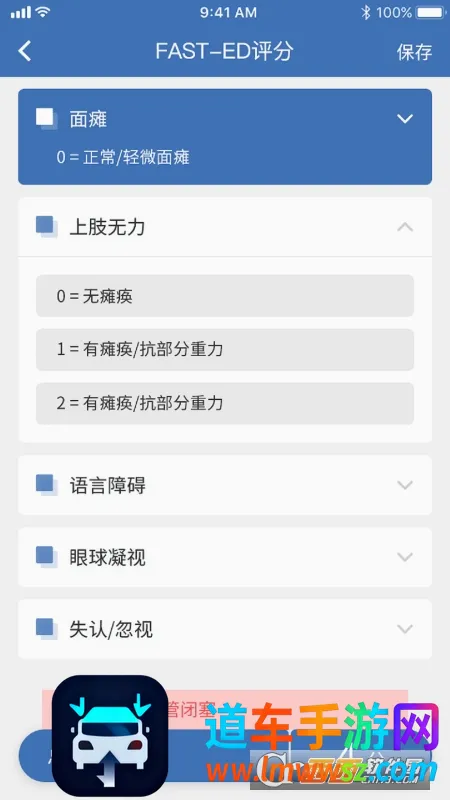
Task: Expand the 眼球凝视 section chevron
Action: click(405, 557)
